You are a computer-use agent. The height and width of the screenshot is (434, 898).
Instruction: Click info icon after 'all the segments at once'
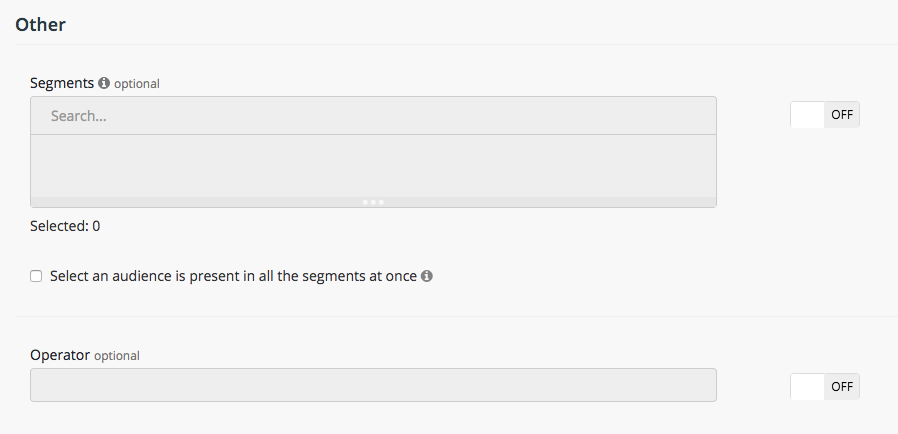(427, 276)
